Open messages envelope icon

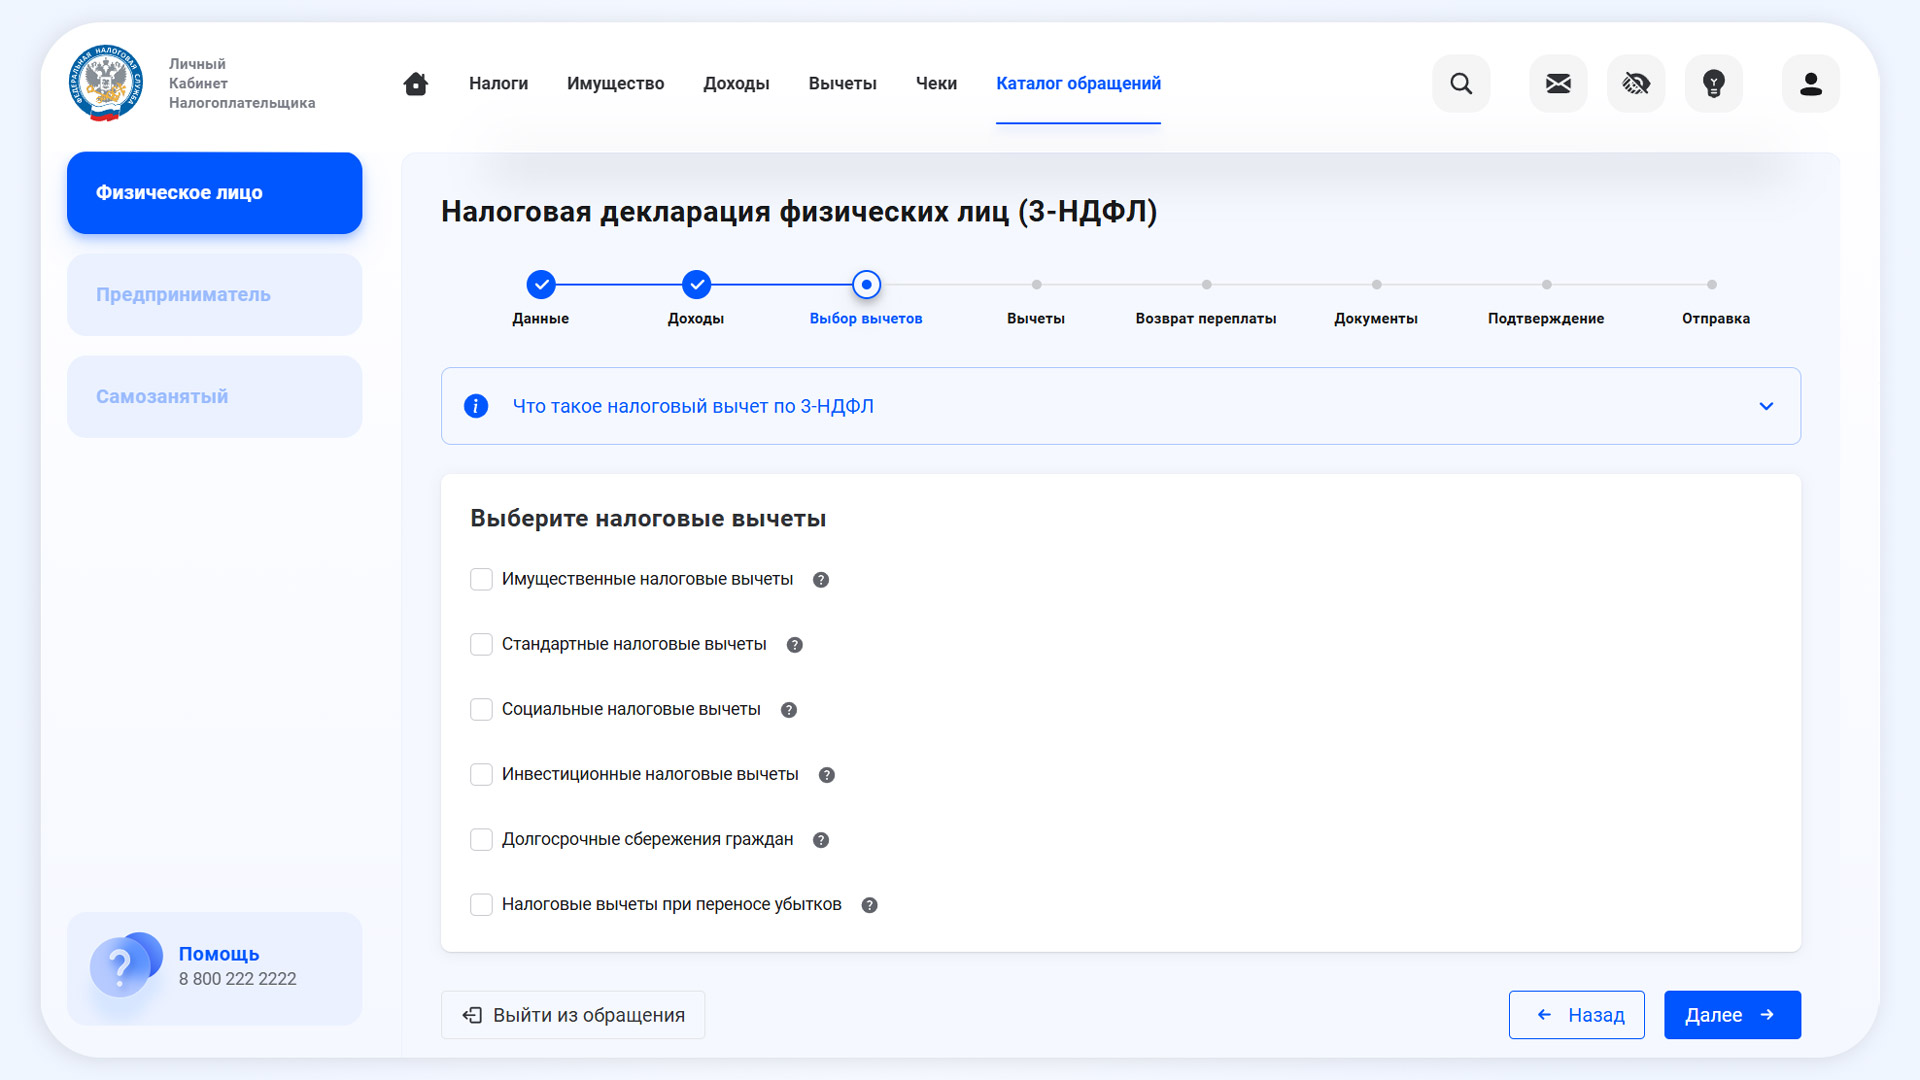tap(1558, 84)
